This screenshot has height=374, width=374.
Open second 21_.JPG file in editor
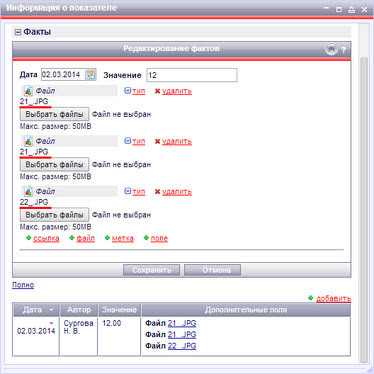tap(34, 152)
